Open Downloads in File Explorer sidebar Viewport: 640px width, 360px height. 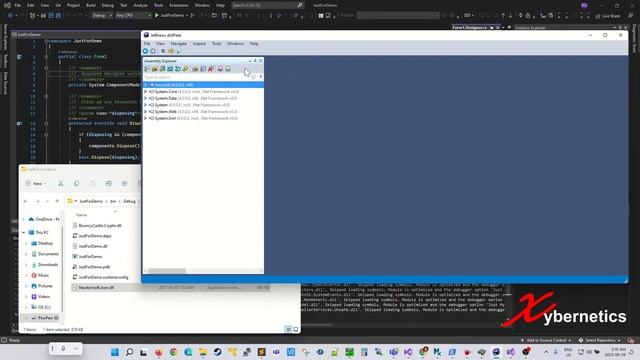[x=47, y=264]
